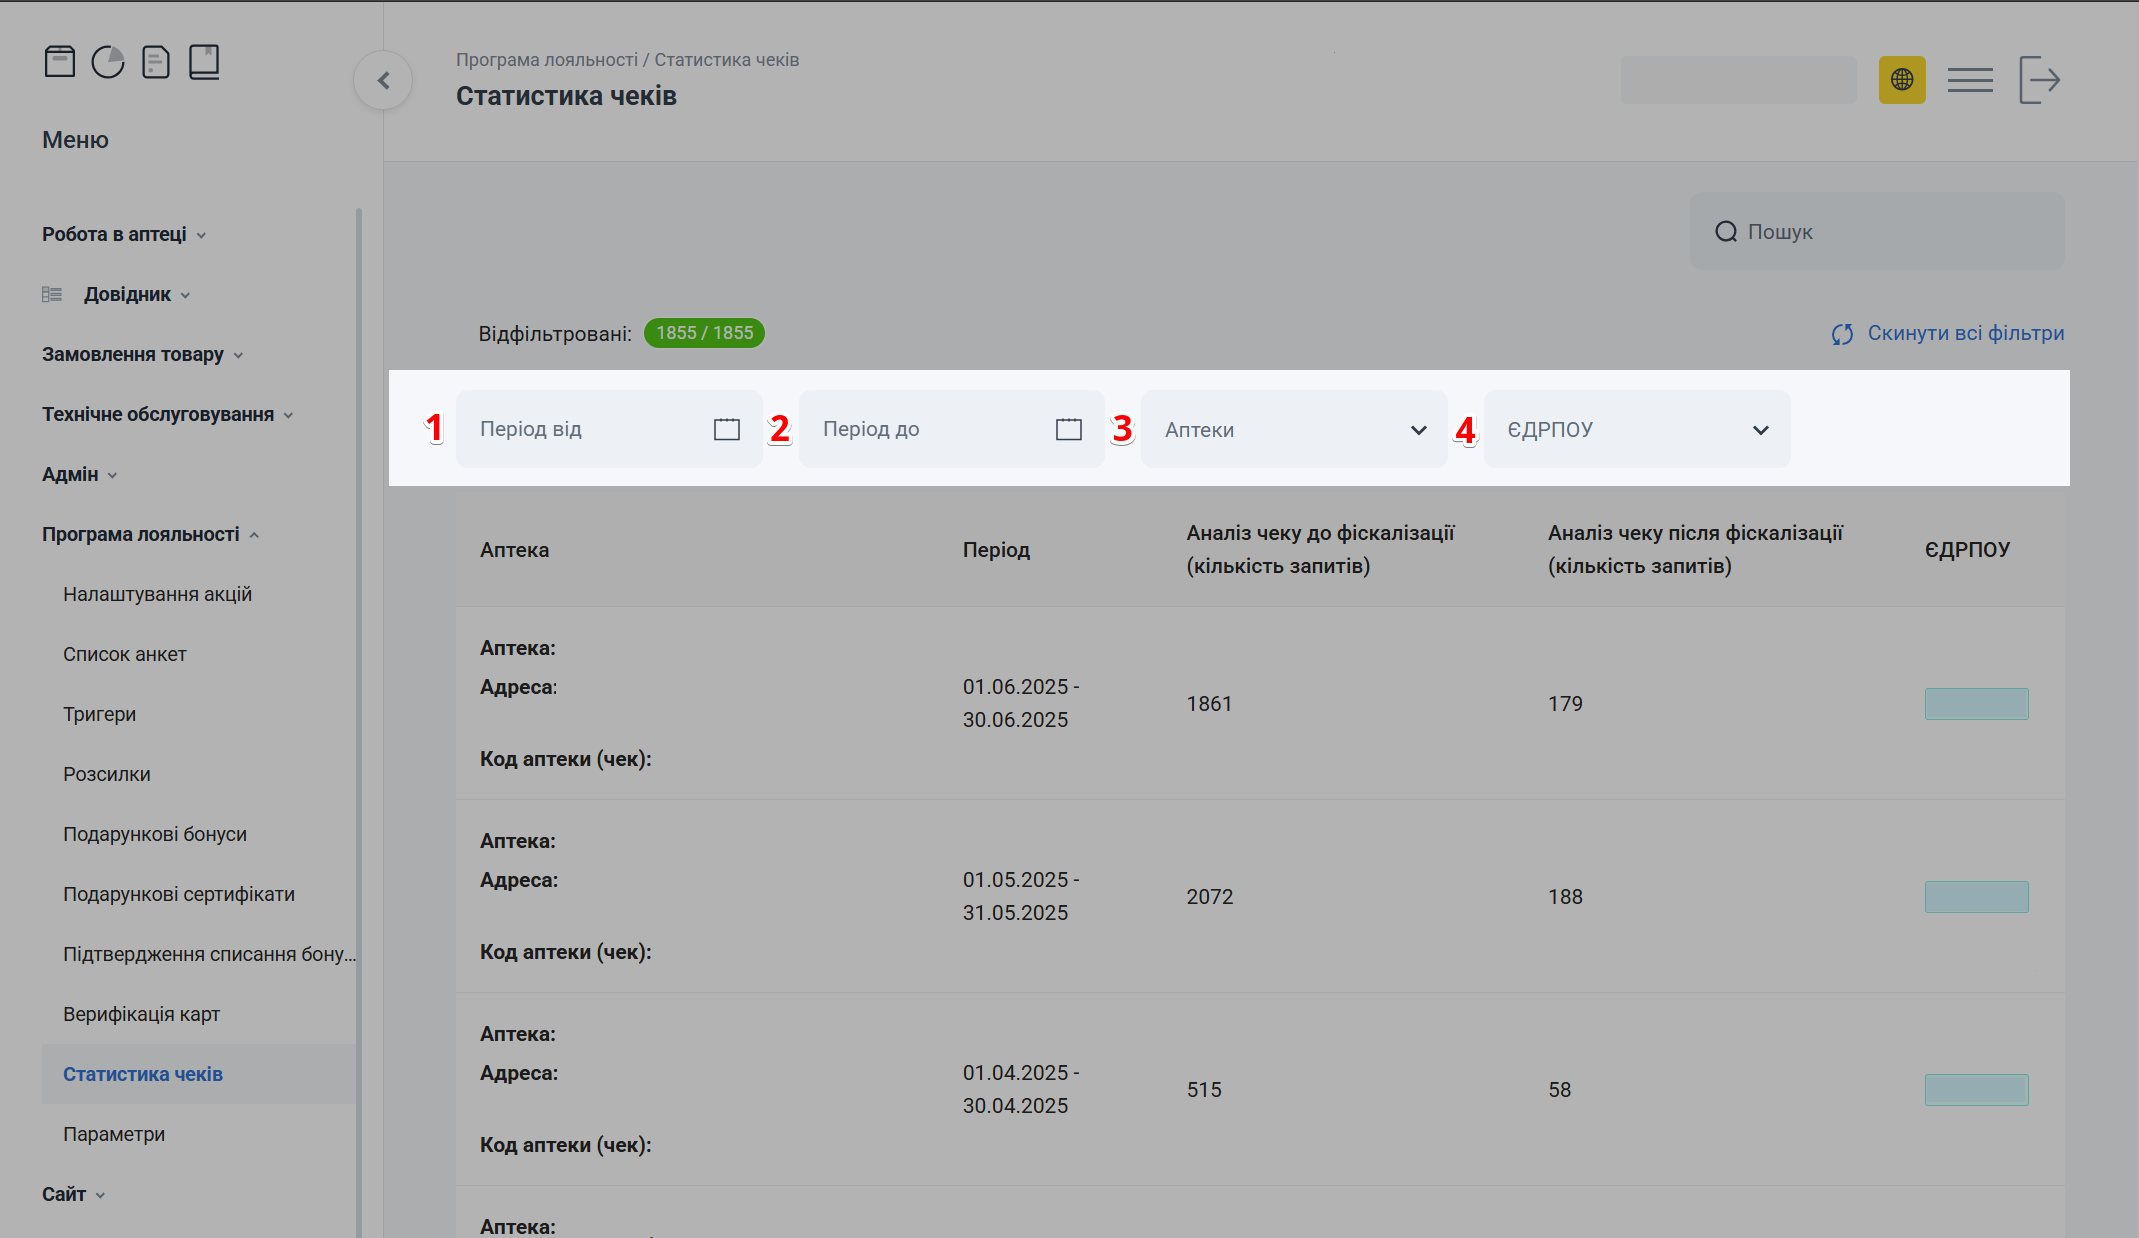Open calendar icon in 'Період від' field
The height and width of the screenshot is (1238, 2139).
click(727, 430)
